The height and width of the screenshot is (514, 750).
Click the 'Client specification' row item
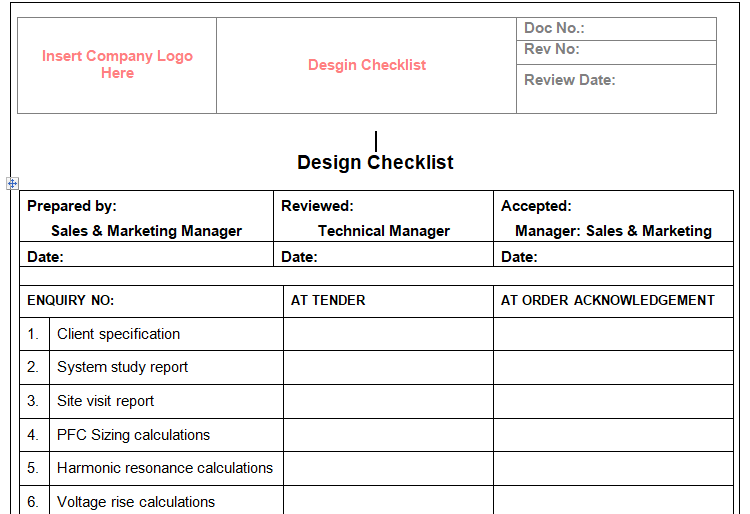tap(118, 334)
